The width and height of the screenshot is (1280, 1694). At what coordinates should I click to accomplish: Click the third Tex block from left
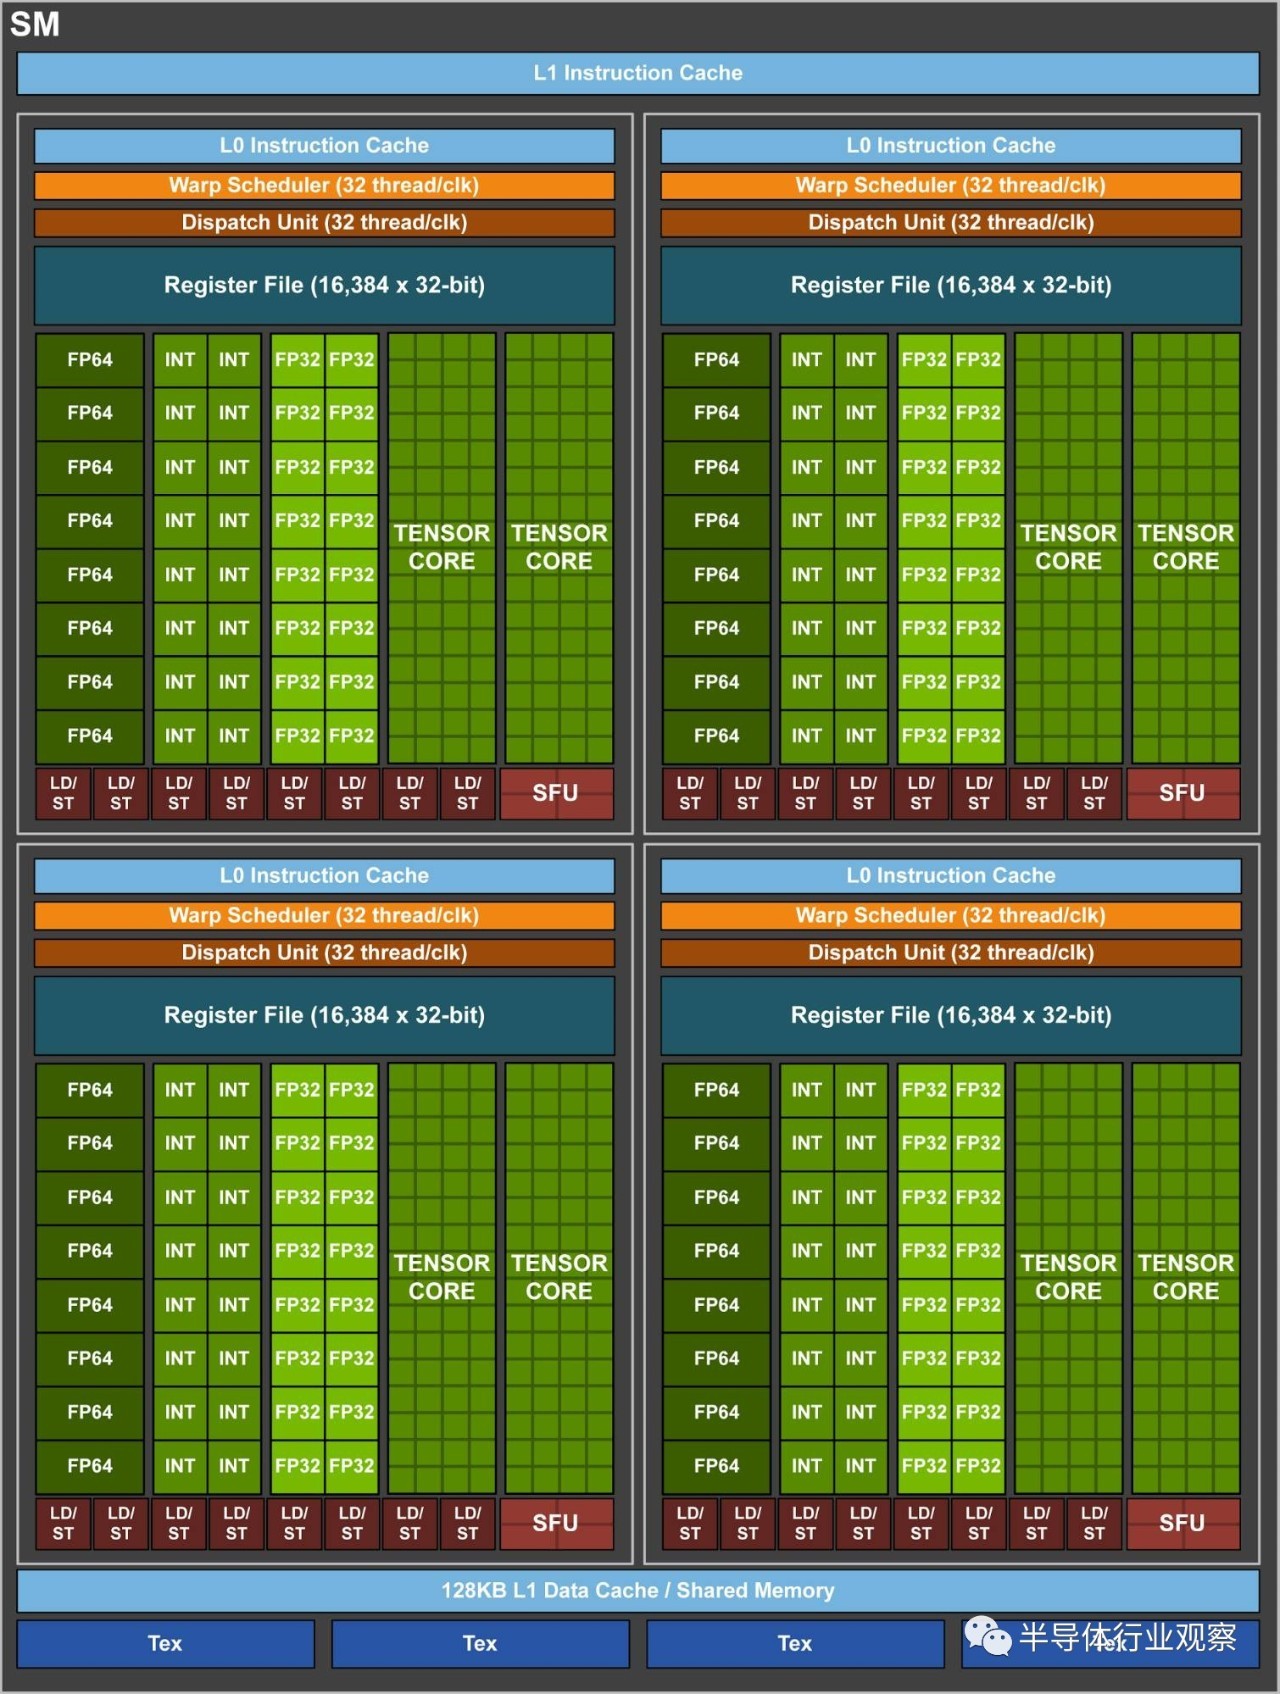tap(795, 1643)
